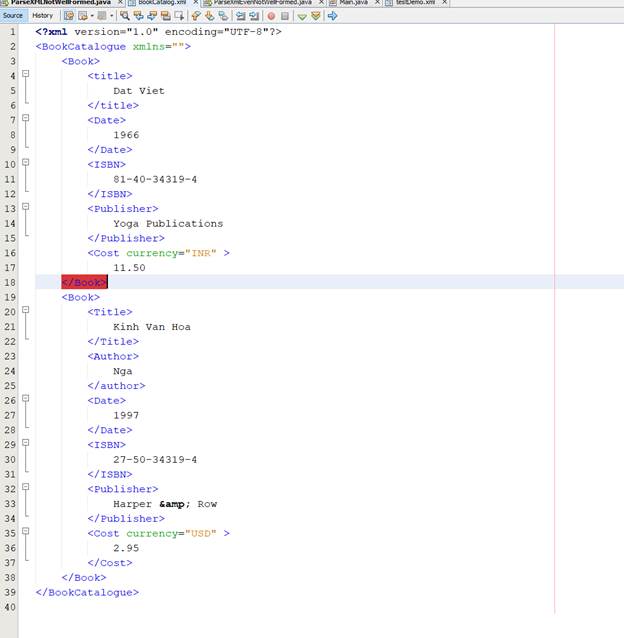The image size is (624, 638).
Task: Open the testDemo.xml tab
Action: (415, 2)
